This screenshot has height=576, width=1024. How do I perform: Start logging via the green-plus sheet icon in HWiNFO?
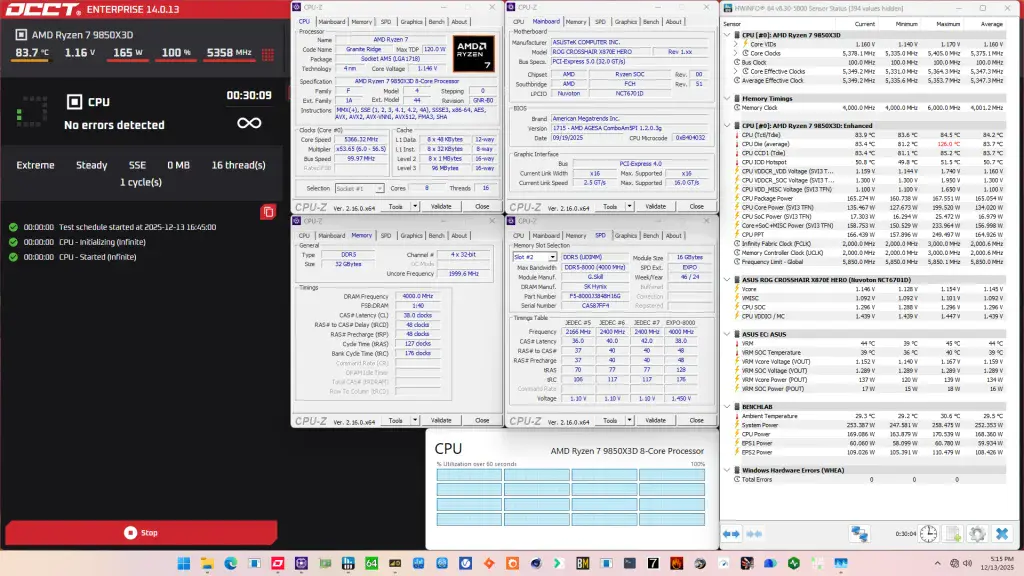click(952, 532)
